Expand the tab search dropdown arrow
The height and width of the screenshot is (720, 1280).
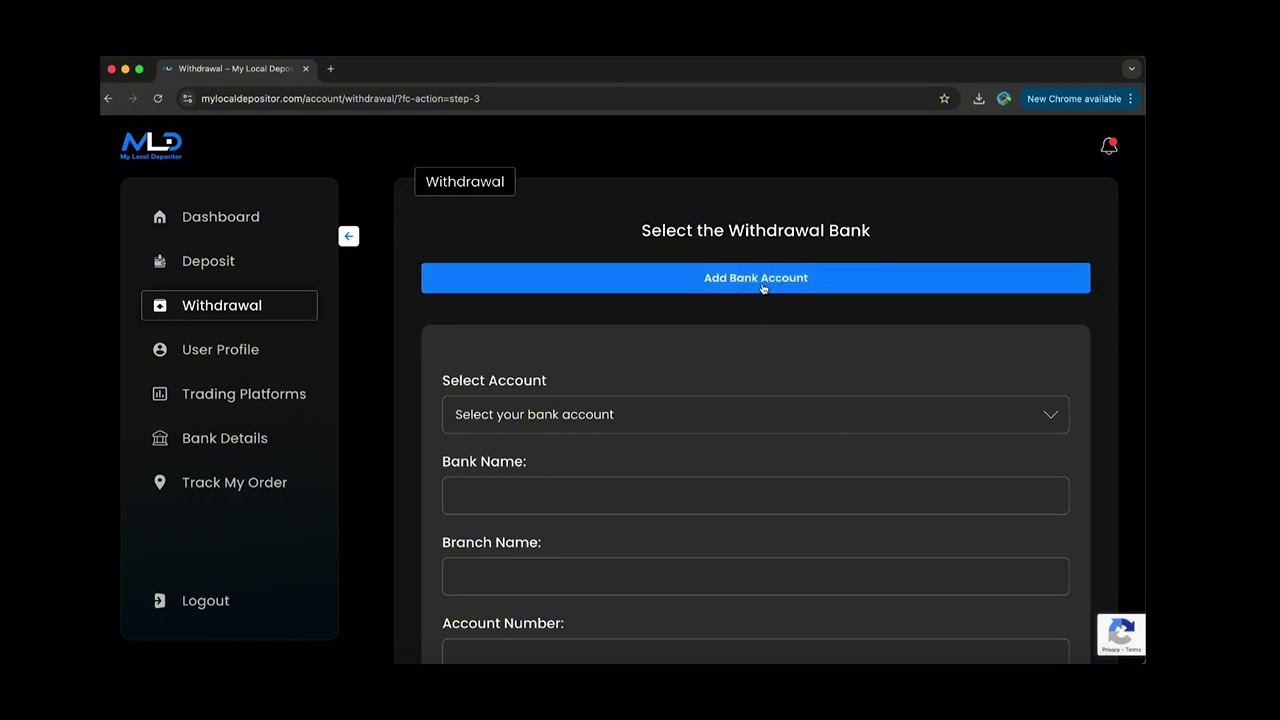1131,69
